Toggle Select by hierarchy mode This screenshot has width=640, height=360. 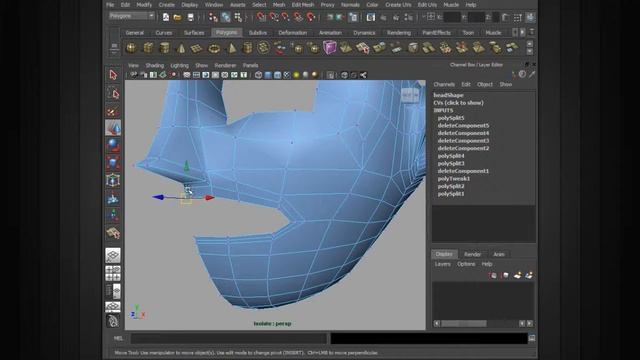(213, 17)
